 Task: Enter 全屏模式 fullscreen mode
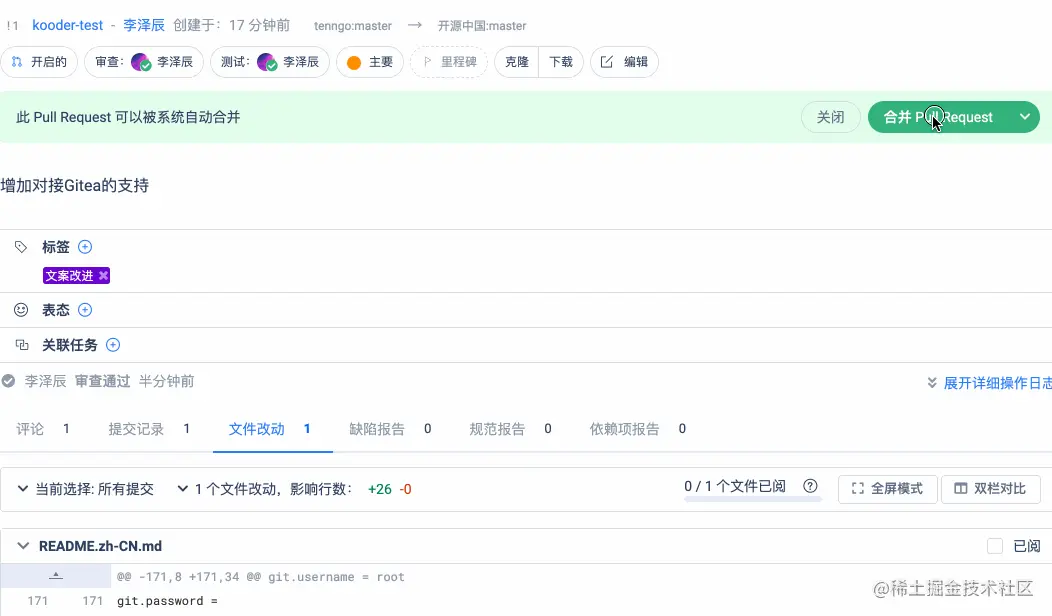(887, 489)
